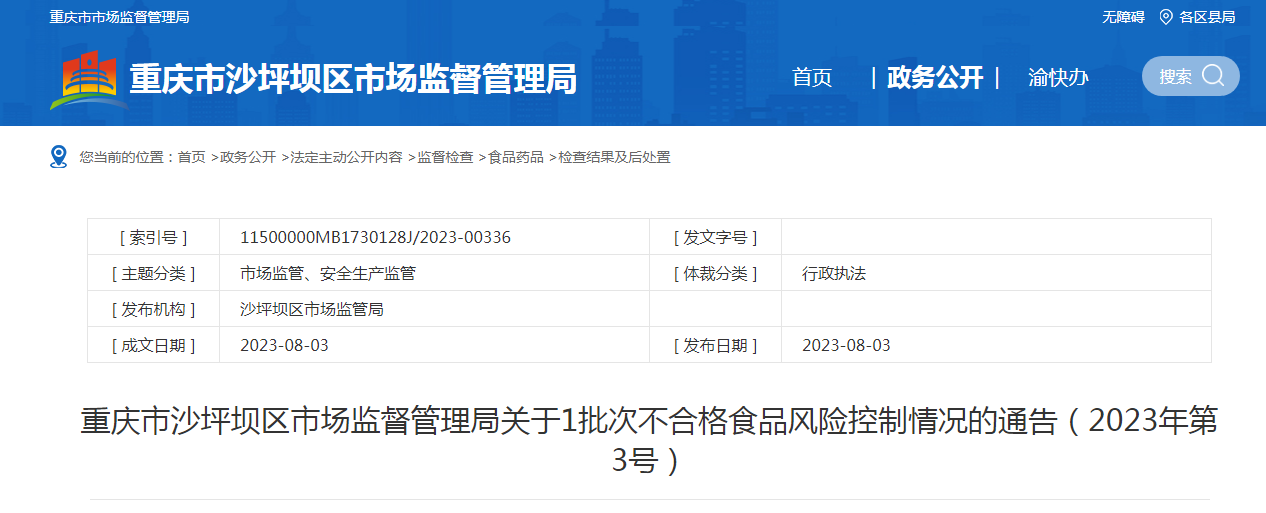Go to 政务公开 in breadcrumb
This screenshot has height=513, width=1266.
click(x=248, y=157)
